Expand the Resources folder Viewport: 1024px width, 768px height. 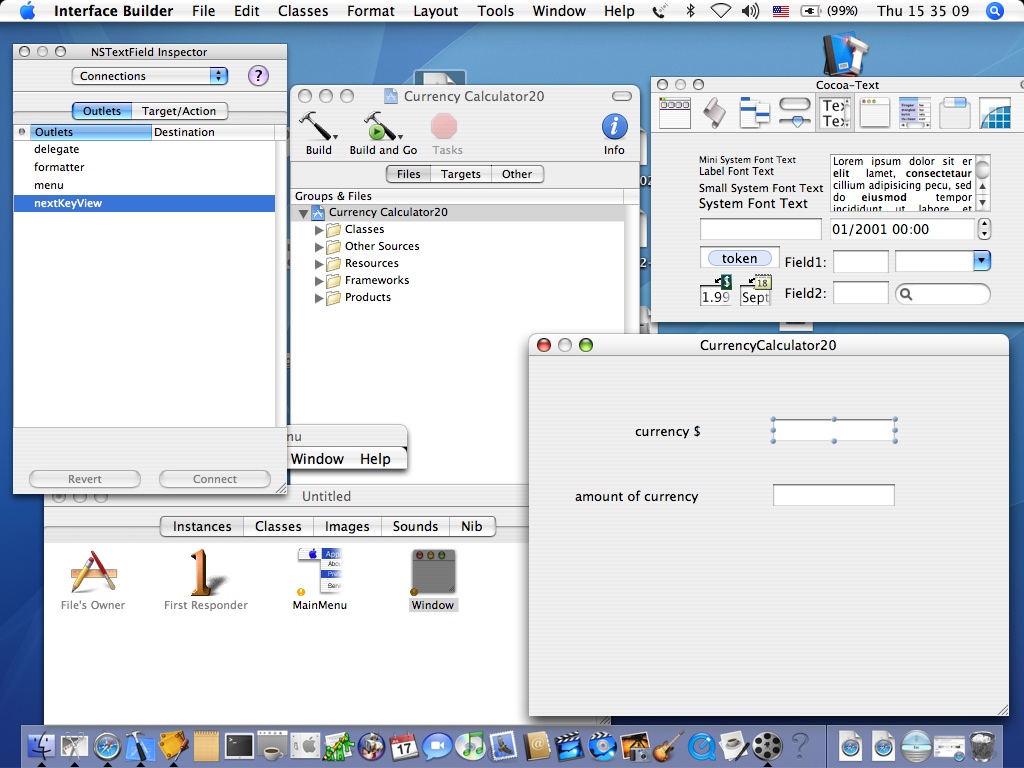coord(319,264)
